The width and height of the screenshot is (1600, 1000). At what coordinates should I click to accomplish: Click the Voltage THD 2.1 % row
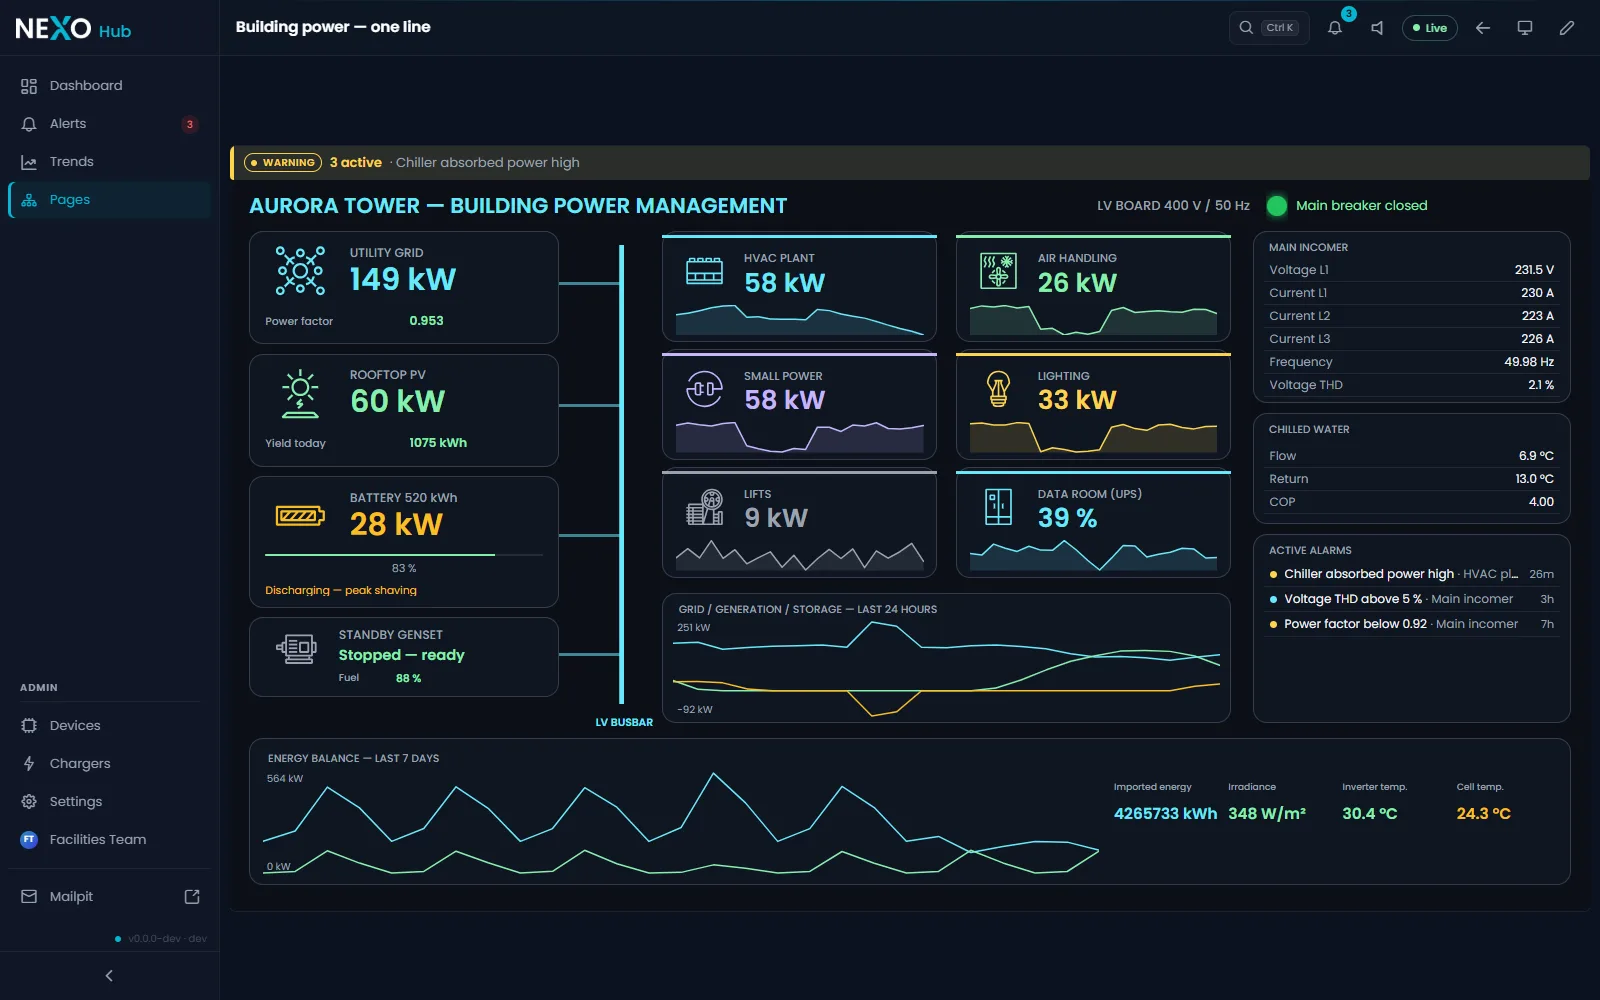pyautogui.click(x=1411, y=385)
